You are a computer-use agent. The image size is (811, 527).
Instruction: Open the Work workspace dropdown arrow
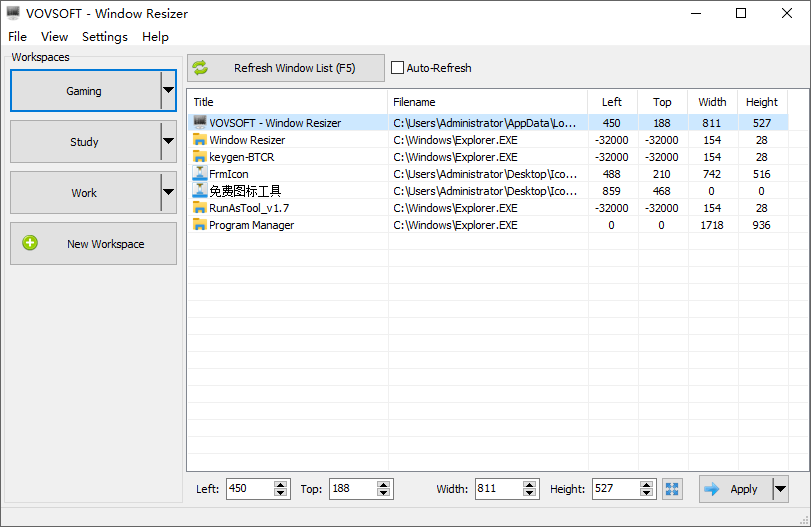tap(169, 192)
